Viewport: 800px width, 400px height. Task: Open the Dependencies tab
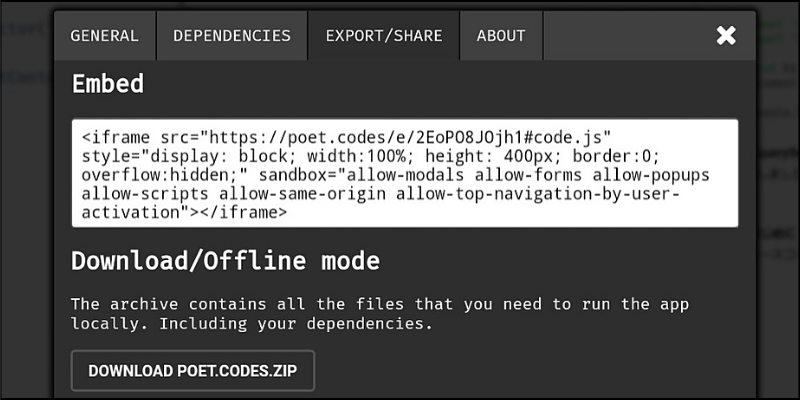232,36
